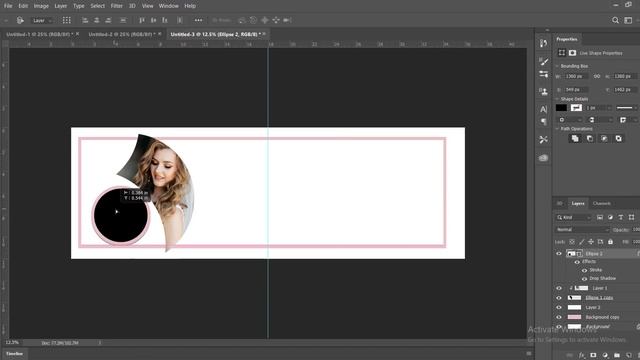The height and width of the screenshot is (360, 640).
Task: Click the Add layer mask button
Action: click(593, 356)
